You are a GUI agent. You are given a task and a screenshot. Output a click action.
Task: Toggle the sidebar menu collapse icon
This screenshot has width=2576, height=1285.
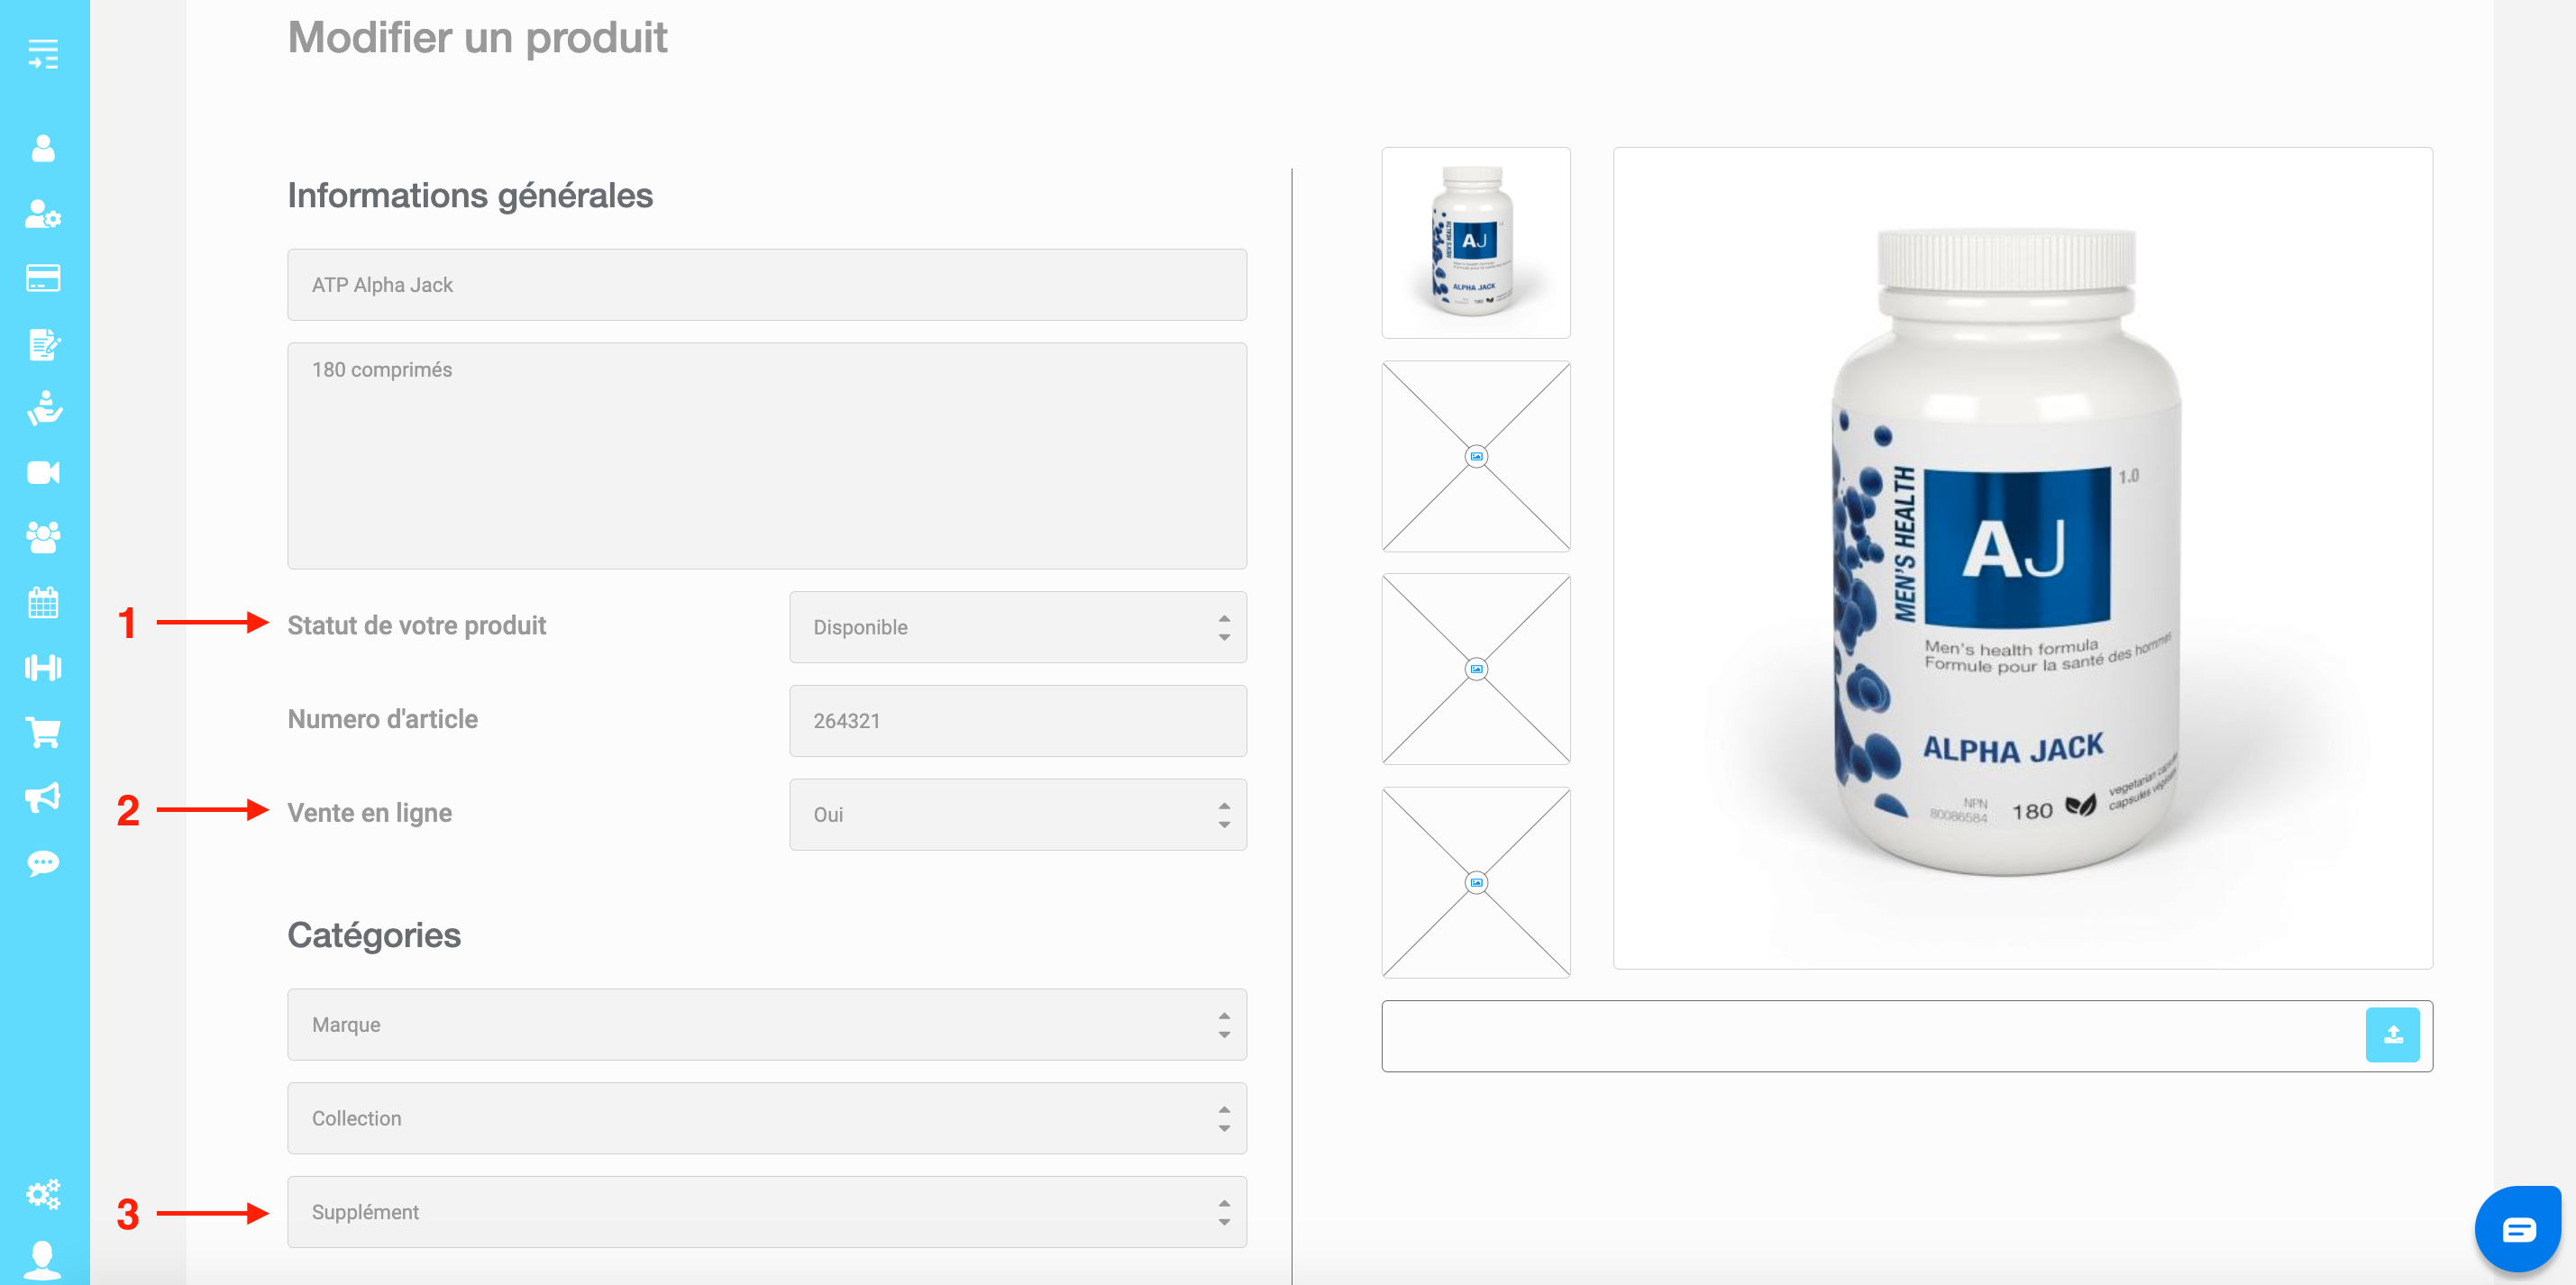pos(43,53)
